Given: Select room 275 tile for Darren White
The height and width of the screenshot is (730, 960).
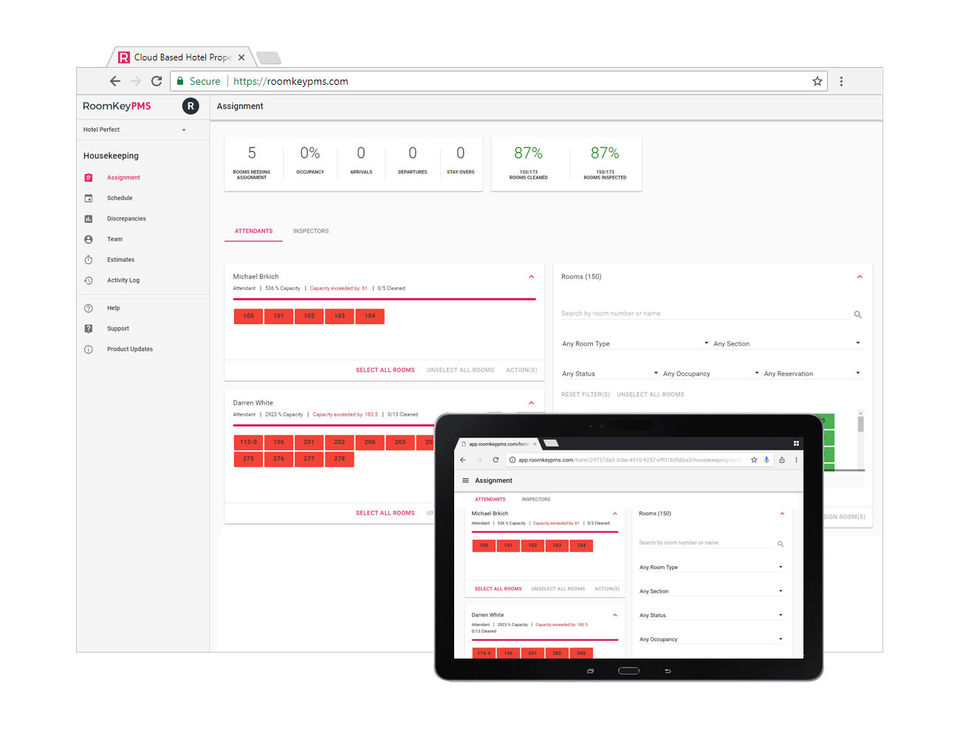Looking at the screenshot, I should coord(248,459).
